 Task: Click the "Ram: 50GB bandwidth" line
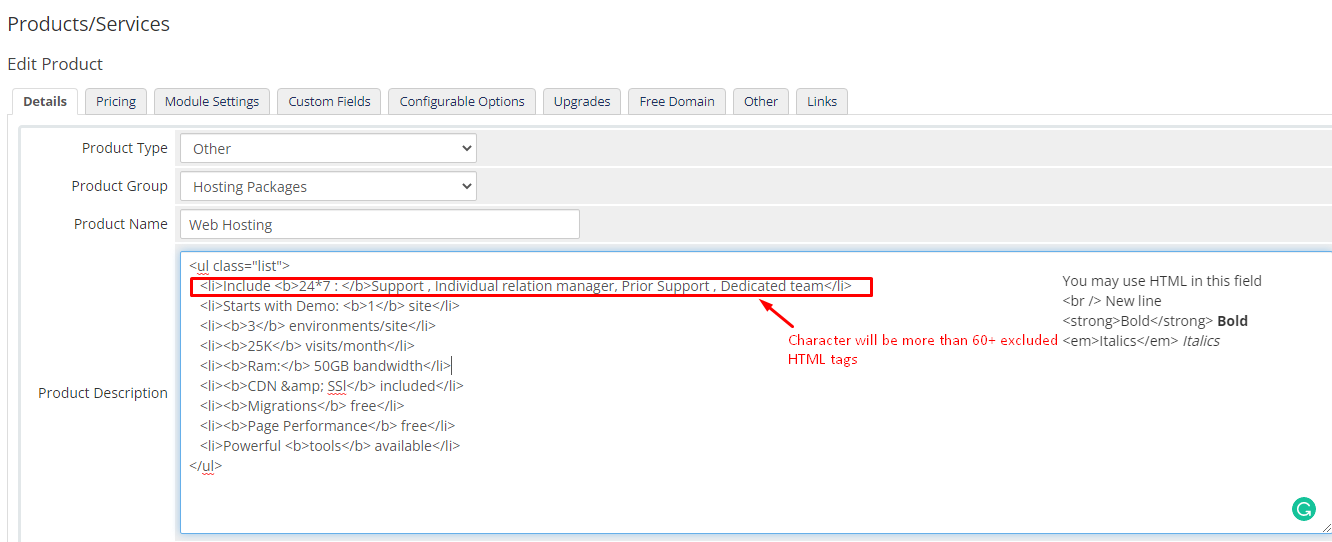point(325,366)
